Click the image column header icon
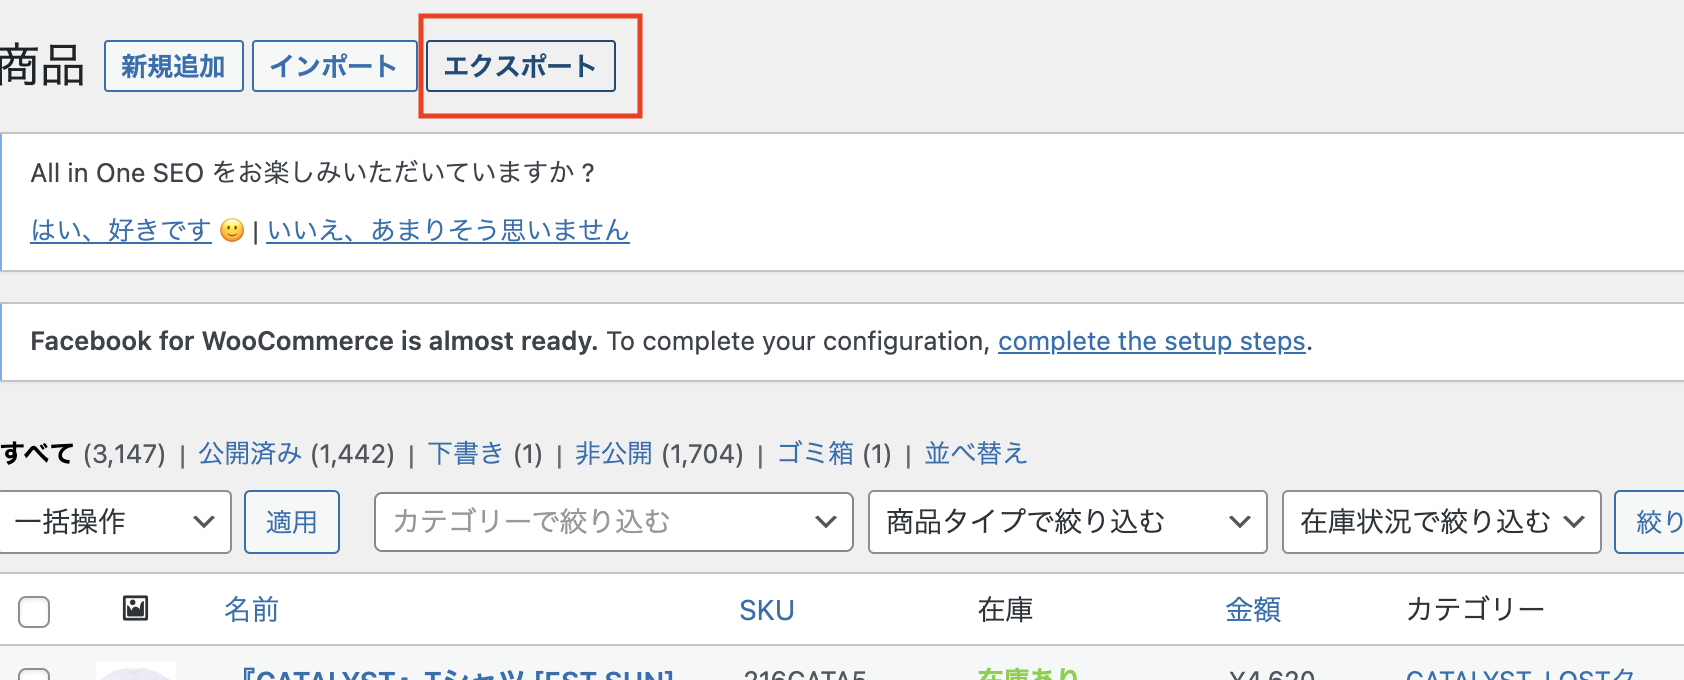The image size is (1684, 680). (x=135, y=608)
